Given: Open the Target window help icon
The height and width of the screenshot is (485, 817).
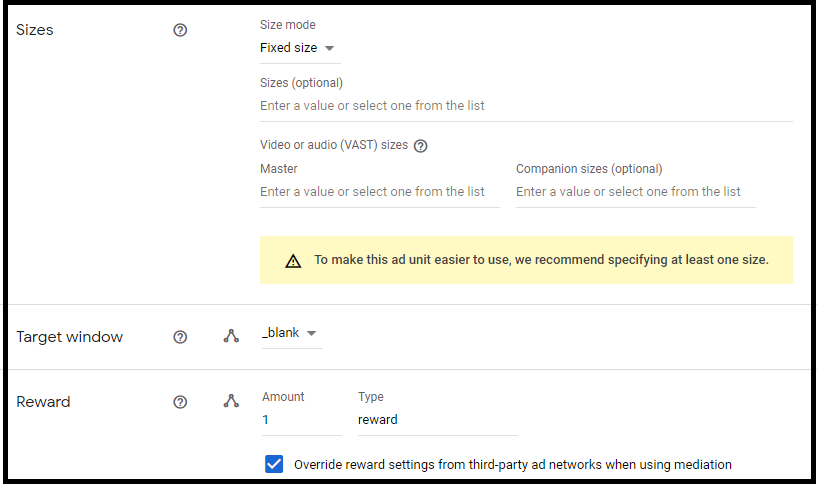Looking at the screenshot, I should (180, 337).
